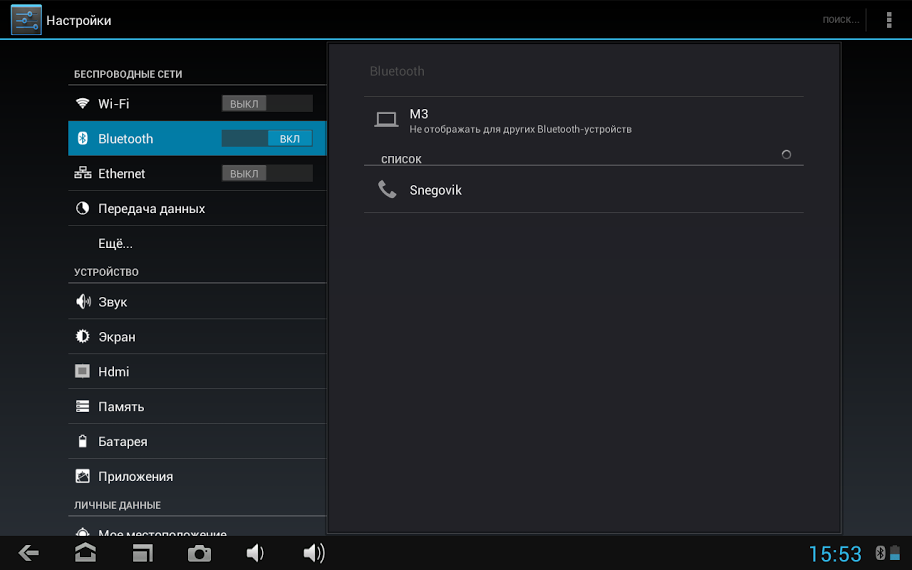Screen dimensions: 912x570
Task: Turn off the Bluetooth ВКЛ switch
Action: point(267,138)
